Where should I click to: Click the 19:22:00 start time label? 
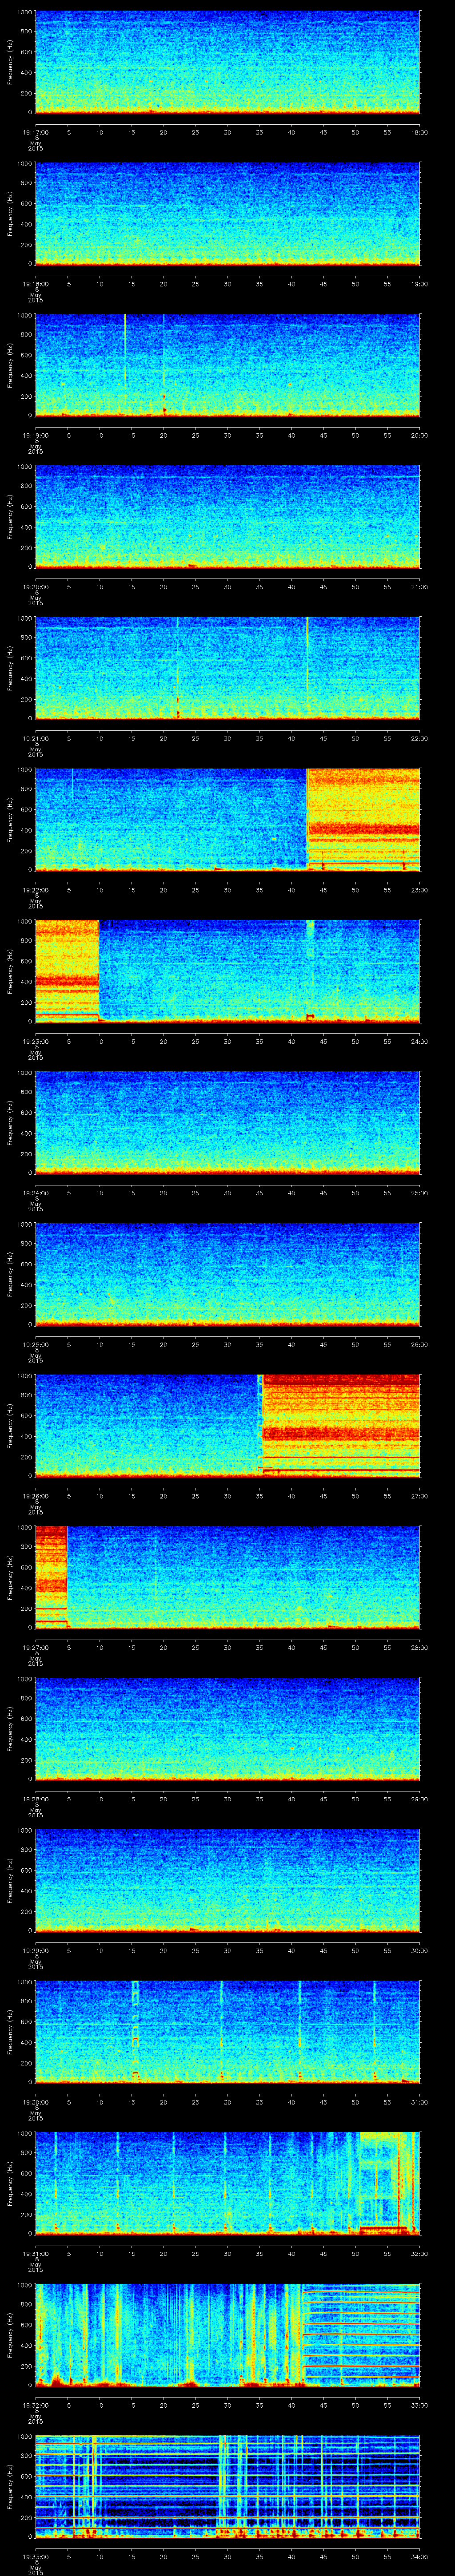pos(35,890)
